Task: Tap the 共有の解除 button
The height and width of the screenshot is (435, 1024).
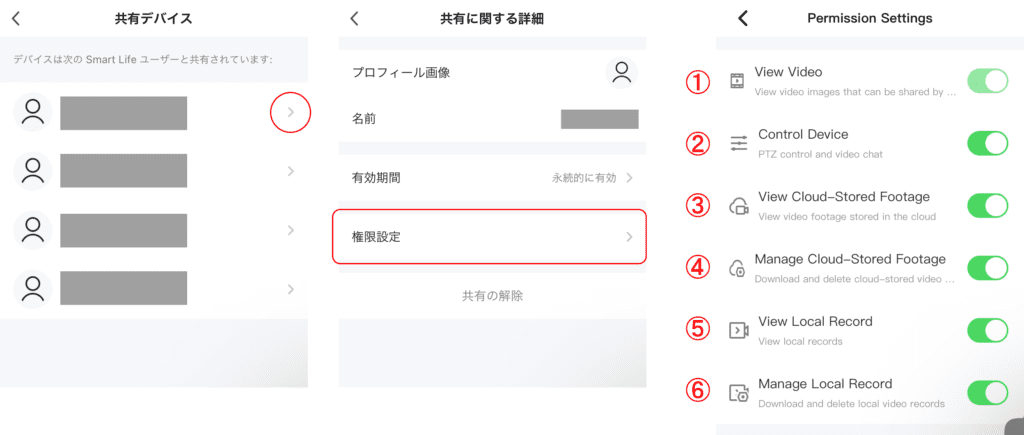Action: pyautogui.click(x=492, y=296)
